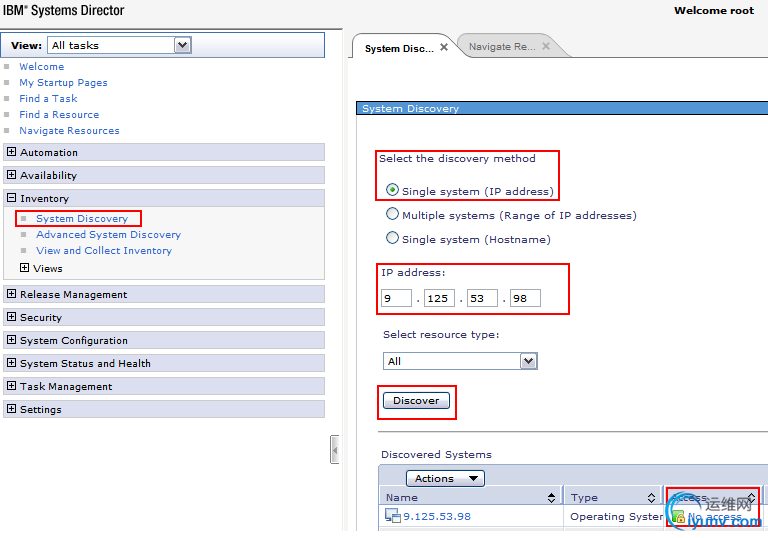Expand the Settings section

[x=11, y=409]
